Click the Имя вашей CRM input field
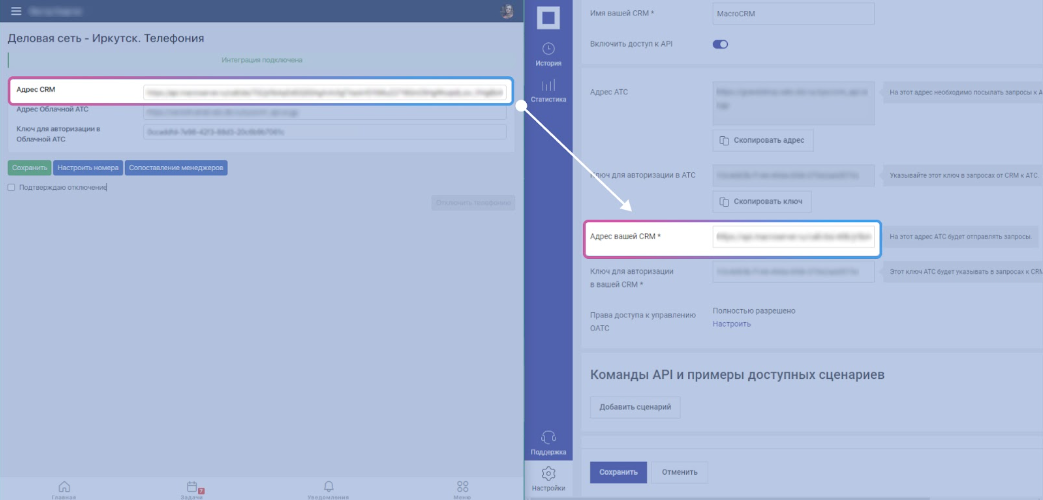The image size is (1043, 500). click(x=793, y=13)
